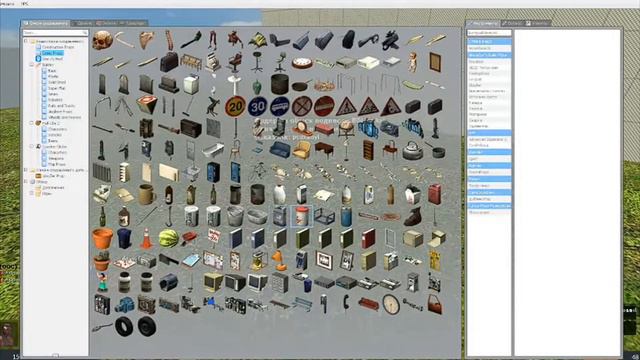Pick the orange terracotta pot prop

102,238
